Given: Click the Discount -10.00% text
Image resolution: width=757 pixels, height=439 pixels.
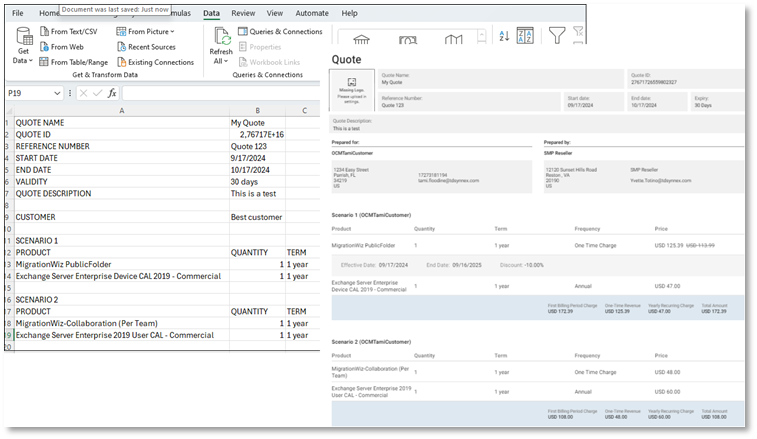Looking at the screenshot, I should click(521, 265).
